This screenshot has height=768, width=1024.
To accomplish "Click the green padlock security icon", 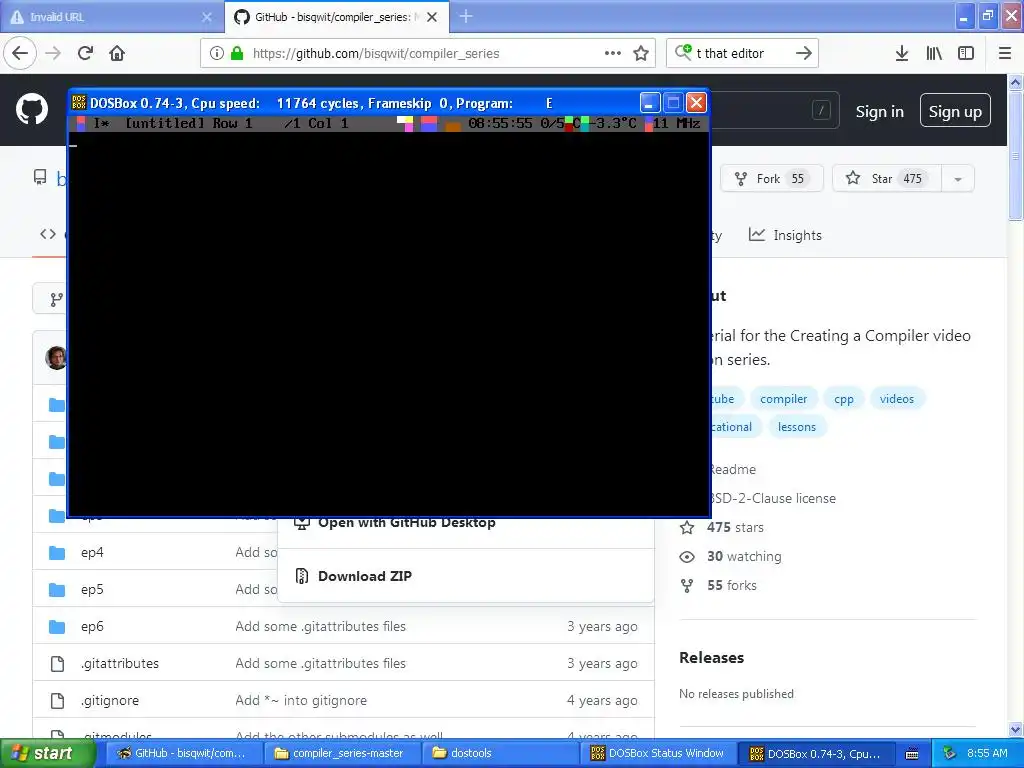I will point(237,53).
